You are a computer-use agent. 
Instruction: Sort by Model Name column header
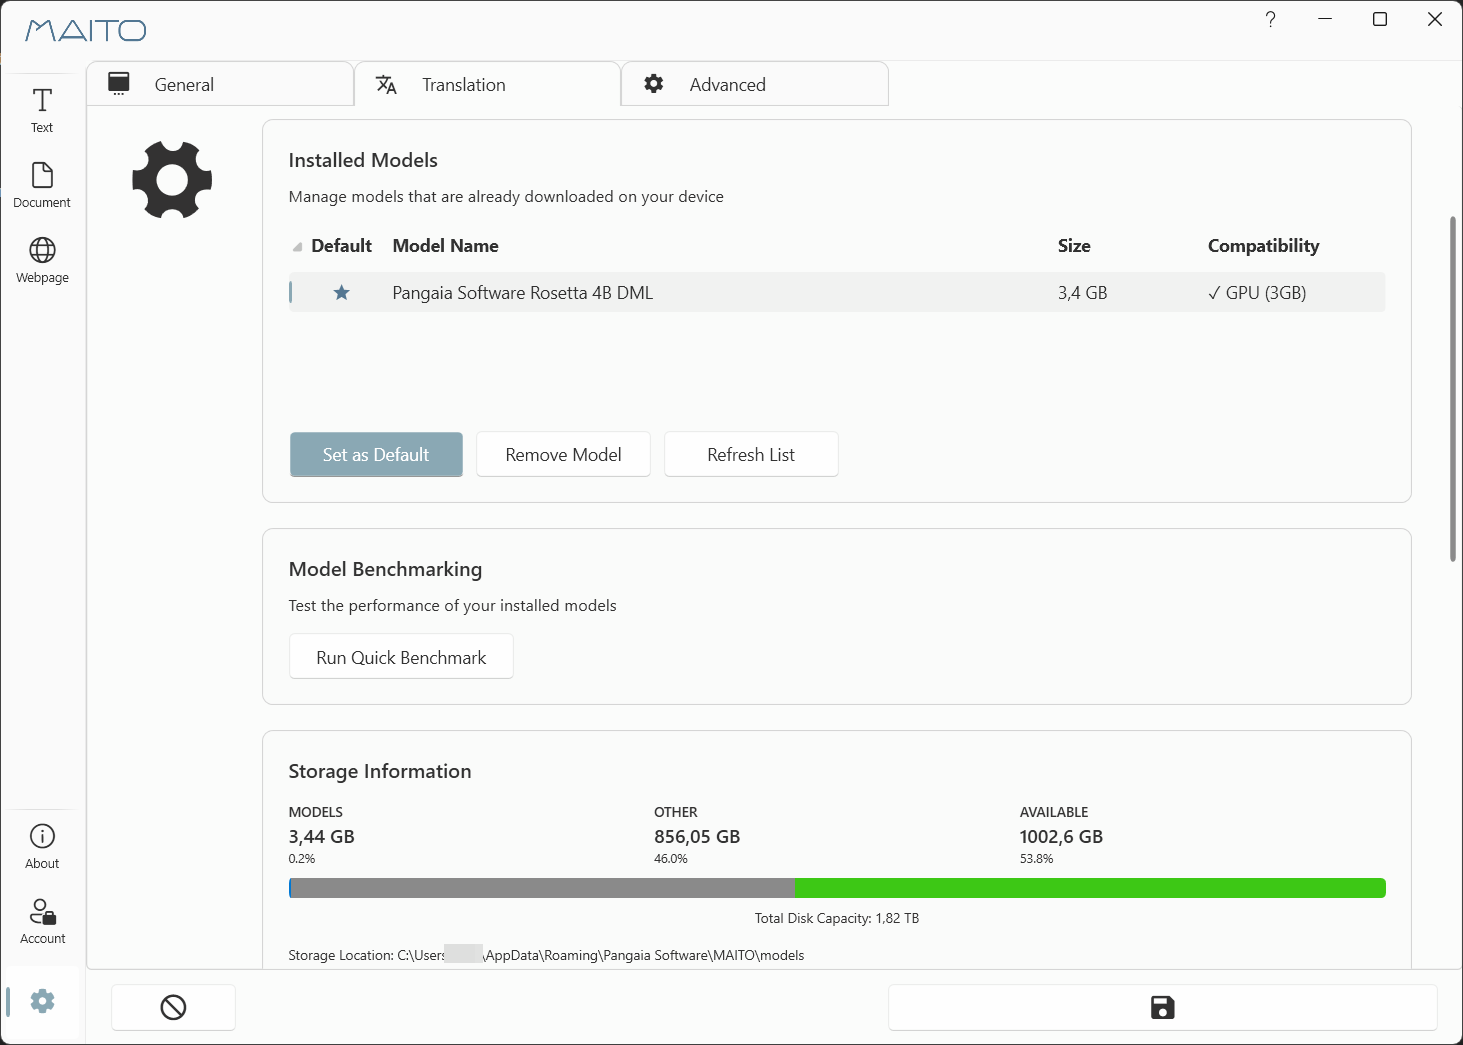click(445, 246)
